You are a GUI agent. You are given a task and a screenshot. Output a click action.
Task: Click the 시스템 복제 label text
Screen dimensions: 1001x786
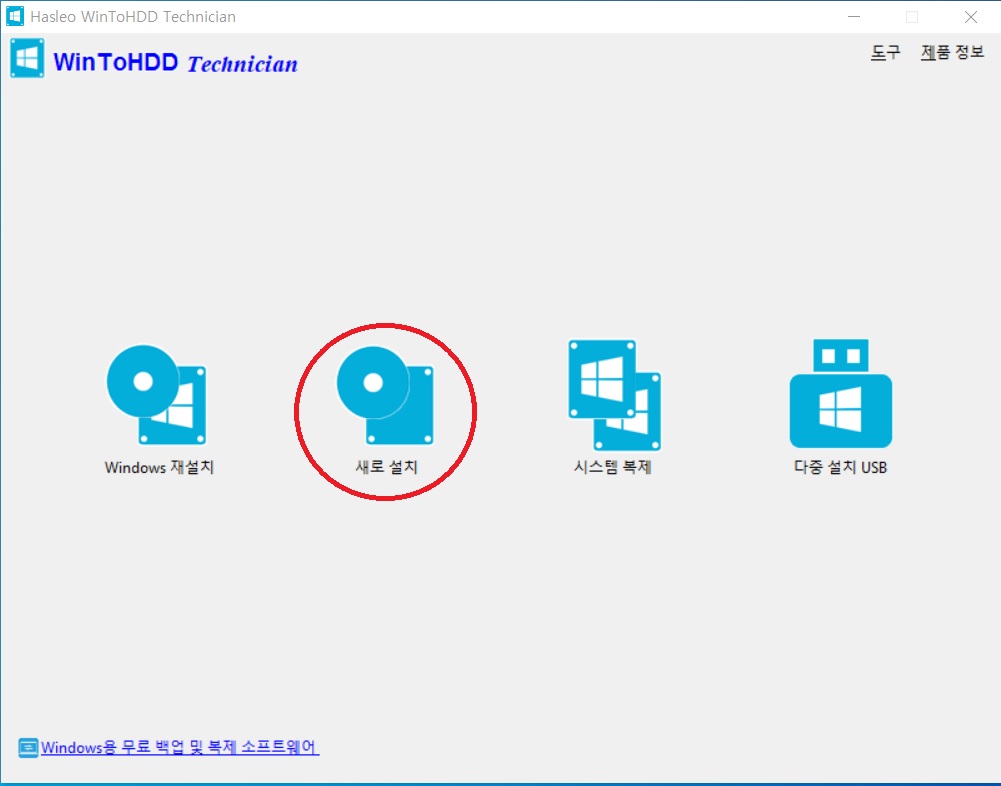612,467
